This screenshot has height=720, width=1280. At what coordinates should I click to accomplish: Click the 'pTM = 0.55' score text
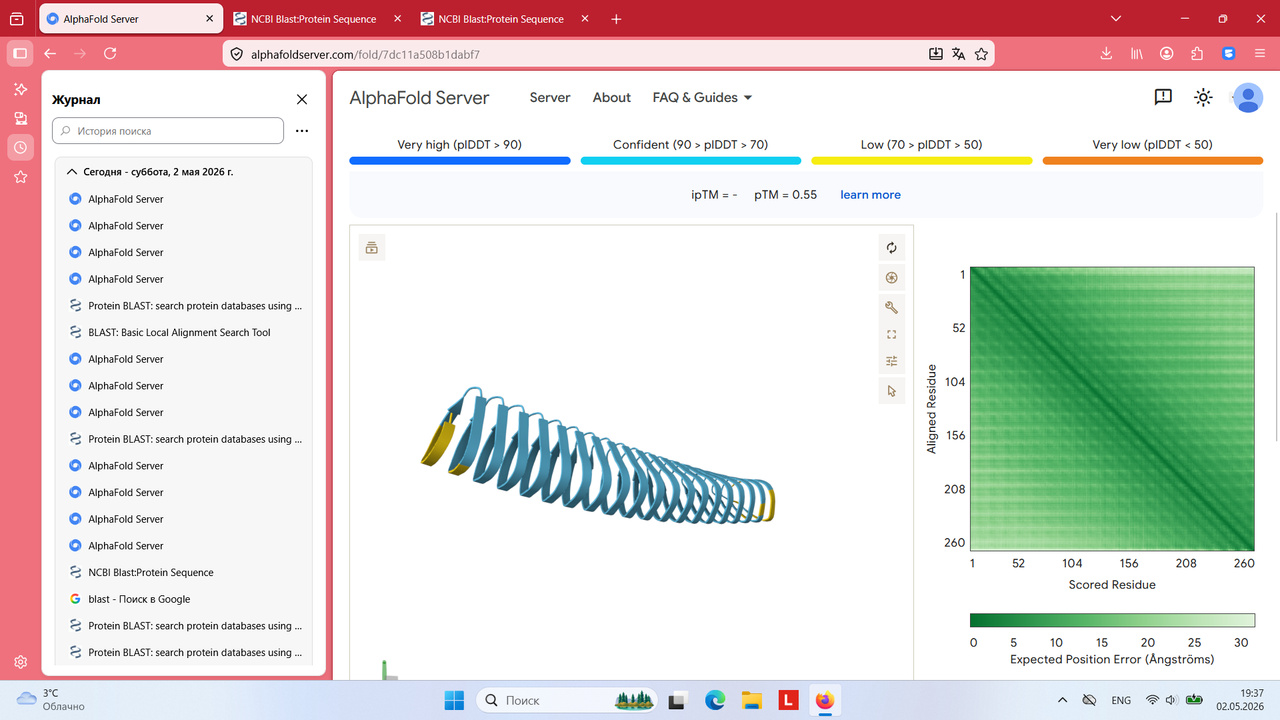coord(785,195)
